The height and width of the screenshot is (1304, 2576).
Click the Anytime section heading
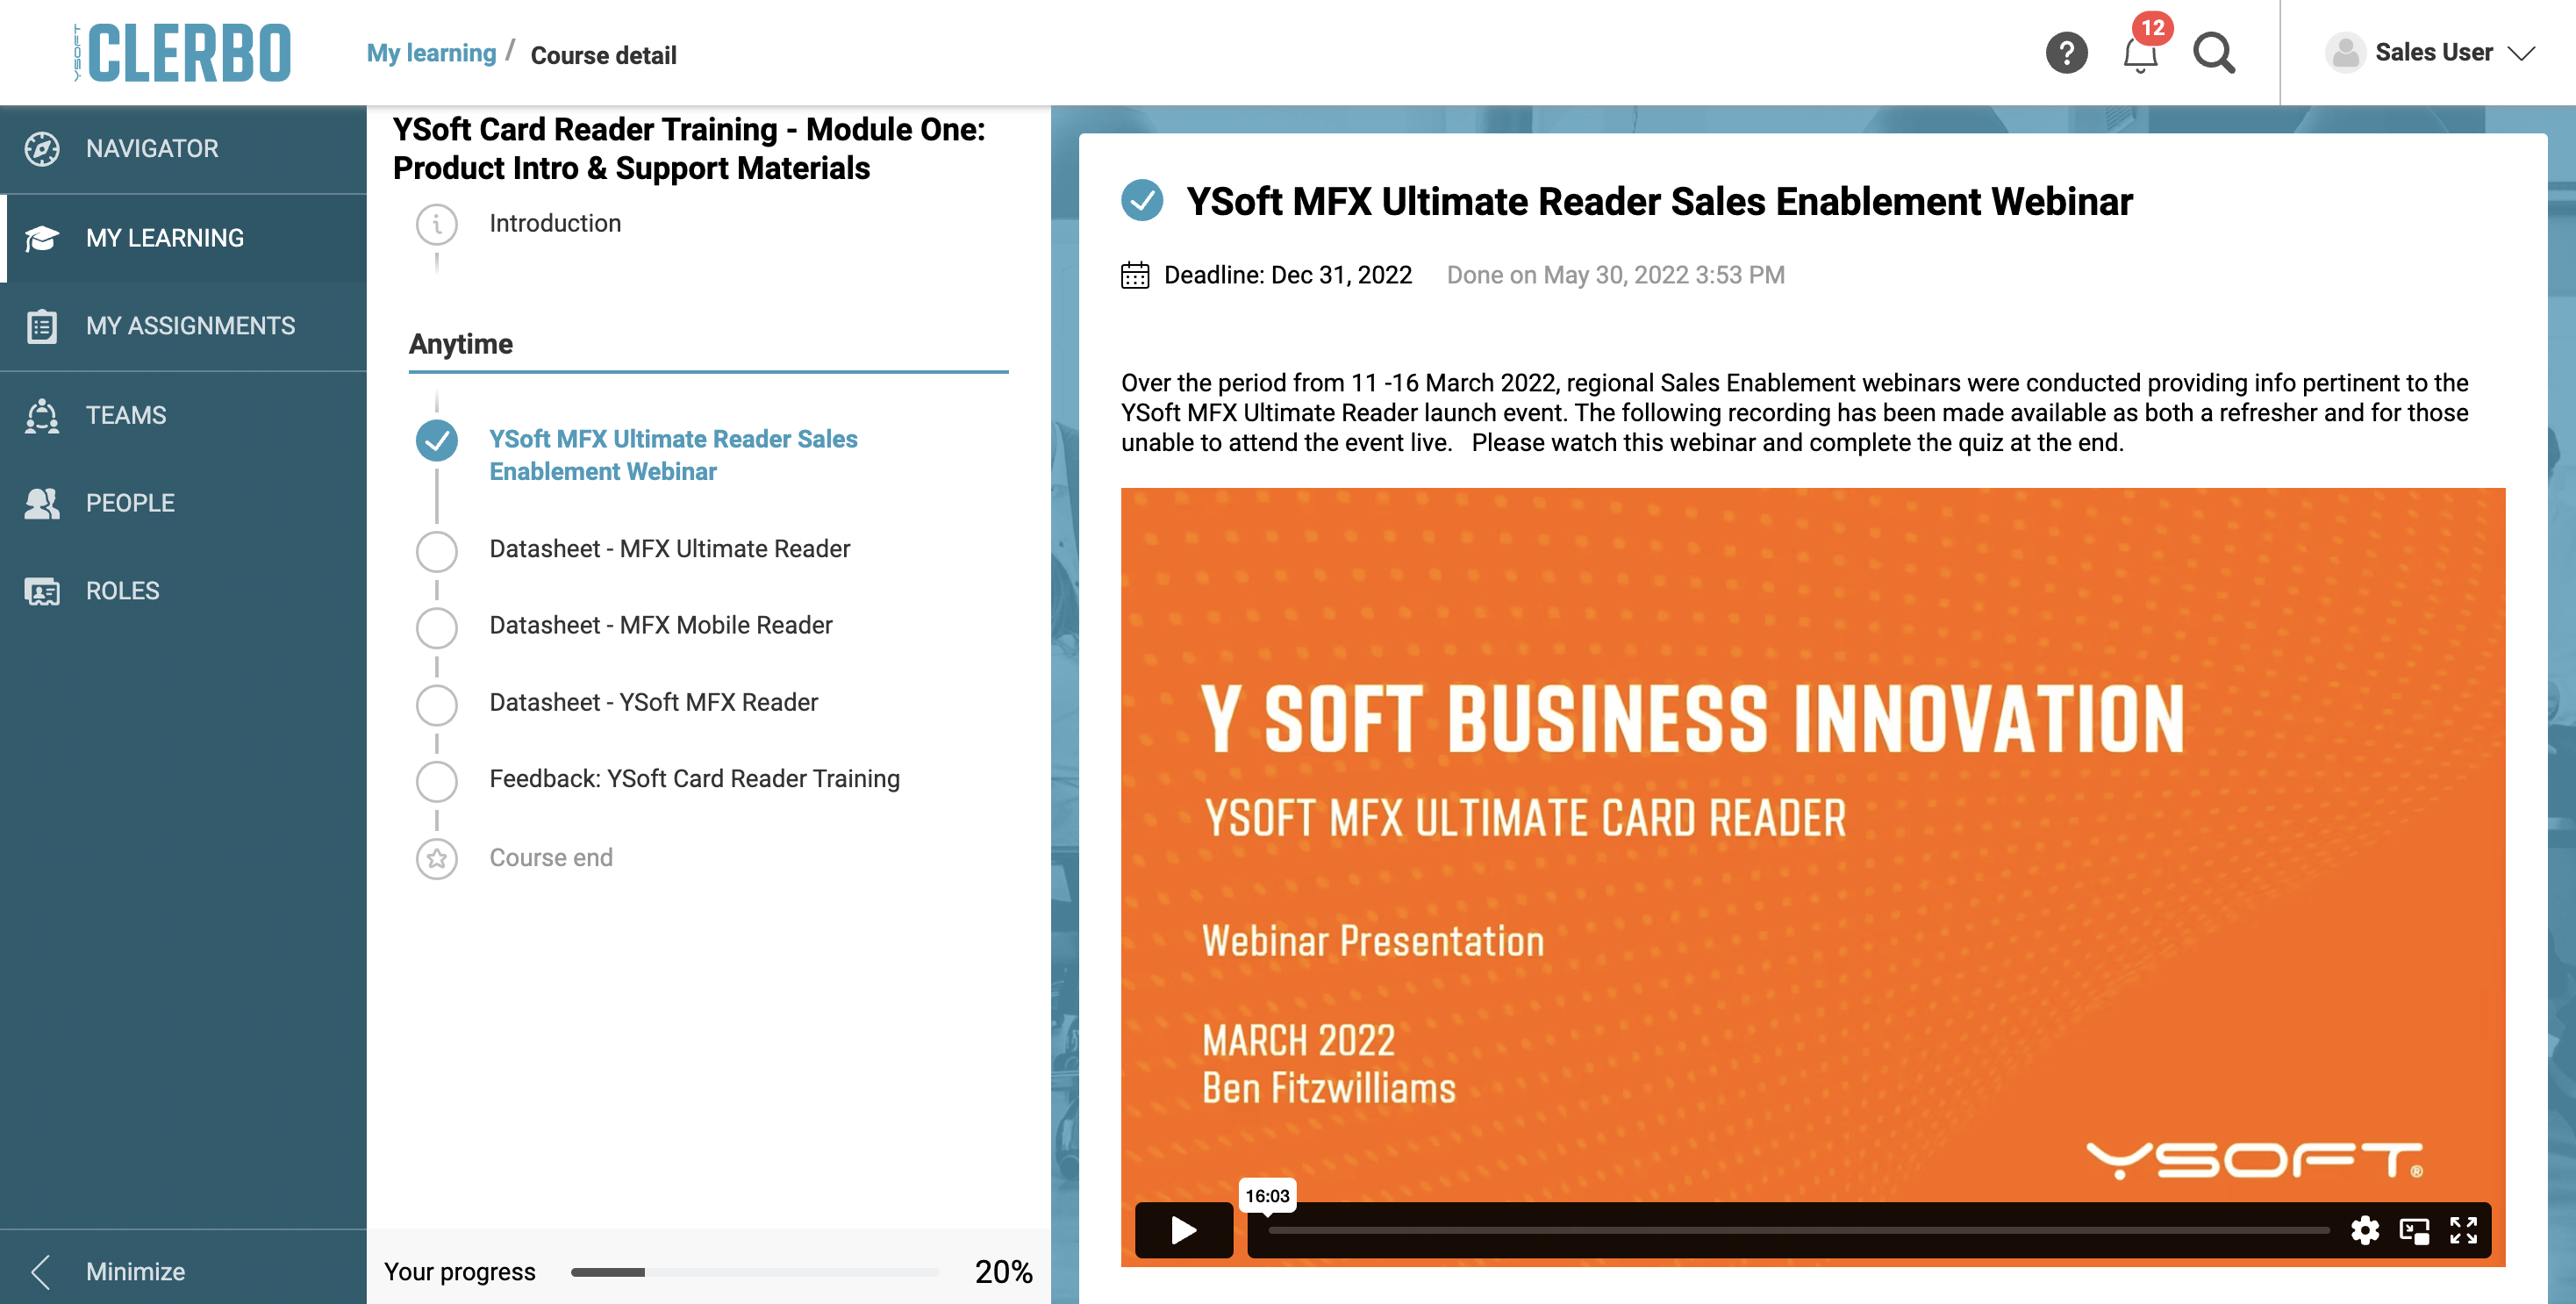click(x=461, y=344)
